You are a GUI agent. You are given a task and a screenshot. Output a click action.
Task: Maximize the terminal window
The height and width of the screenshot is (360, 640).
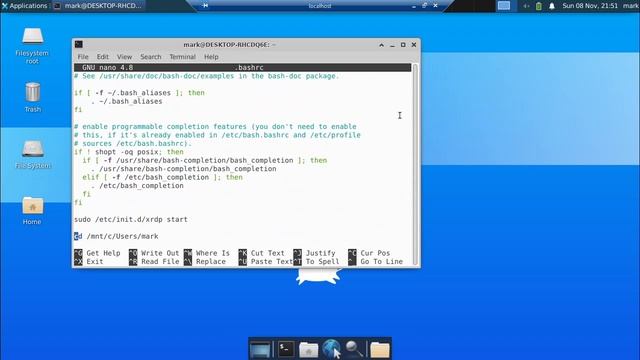403,45
